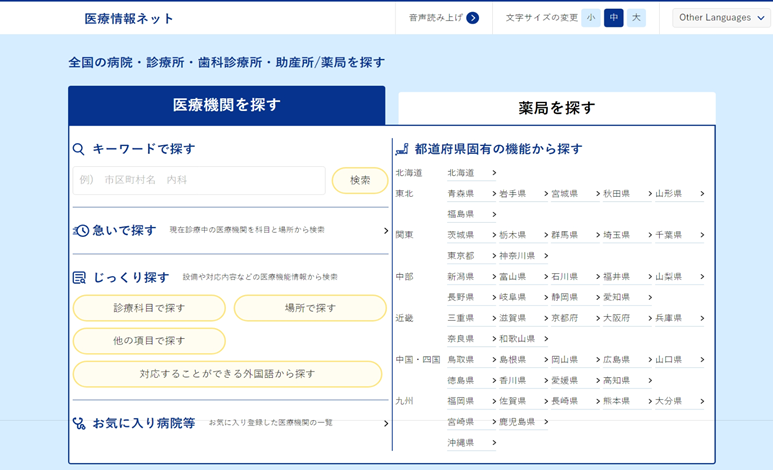The height and width of the screenshot is (470, 773).
Task: Select the 愛知県 prefecture link
Action: pyautogui.click(x=628, y=297)
